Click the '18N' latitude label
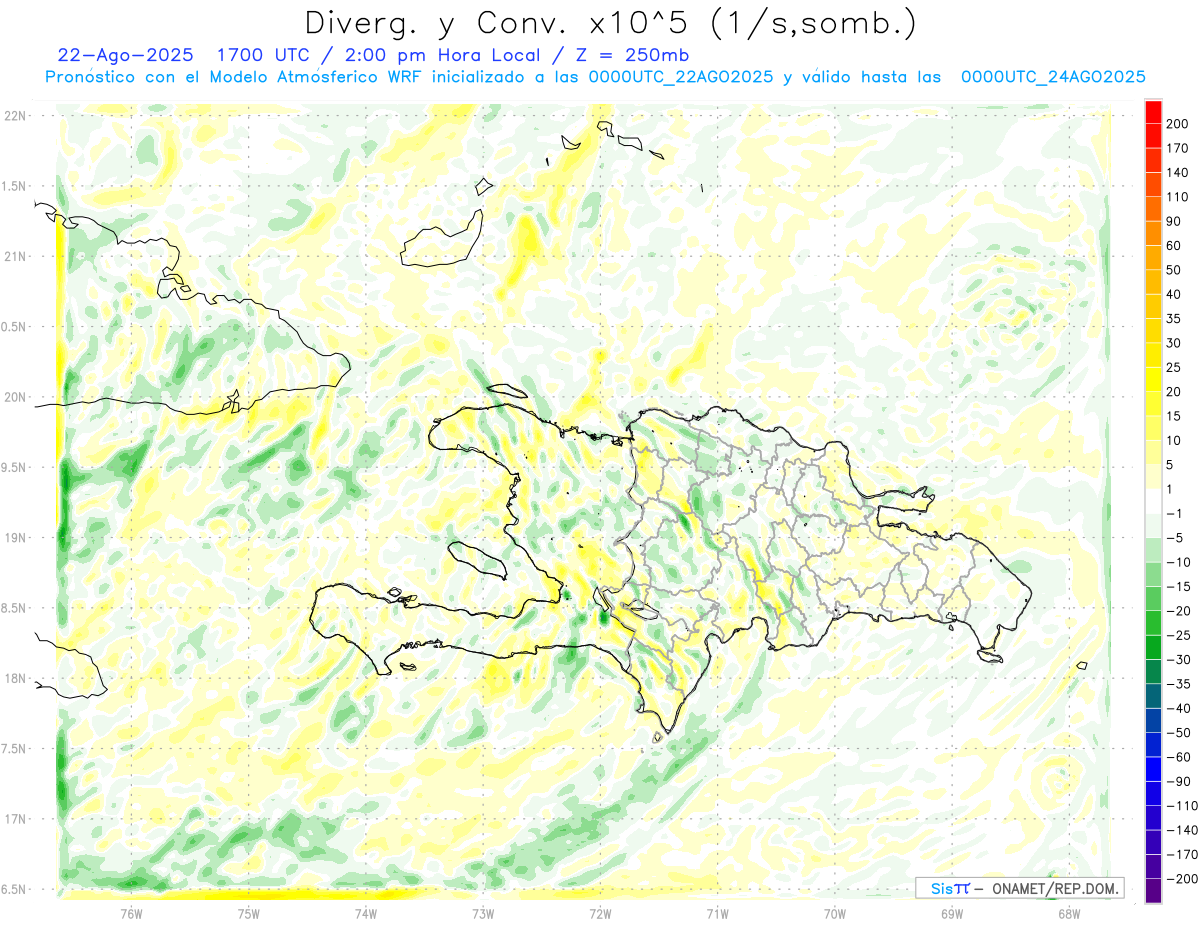 pyautogui.click(x=16, y=678)
